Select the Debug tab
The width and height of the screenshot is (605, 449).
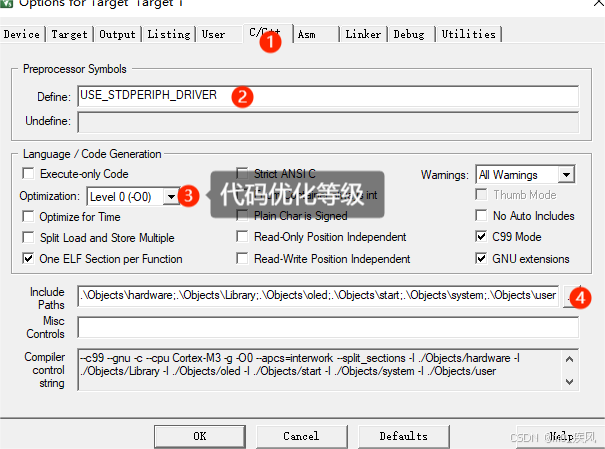point(409,34)
